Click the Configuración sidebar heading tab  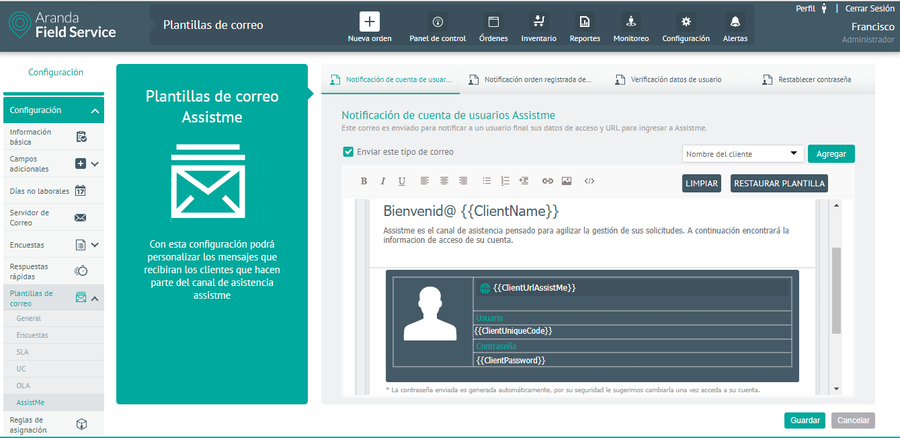[x=56, y=72]
